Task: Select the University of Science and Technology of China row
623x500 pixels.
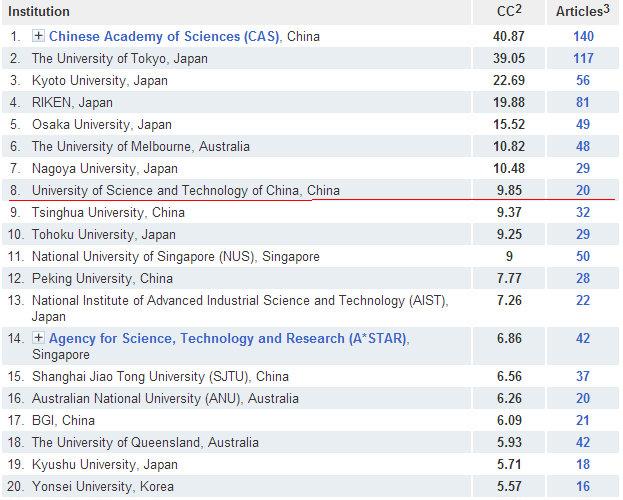Action: point(186,189)
